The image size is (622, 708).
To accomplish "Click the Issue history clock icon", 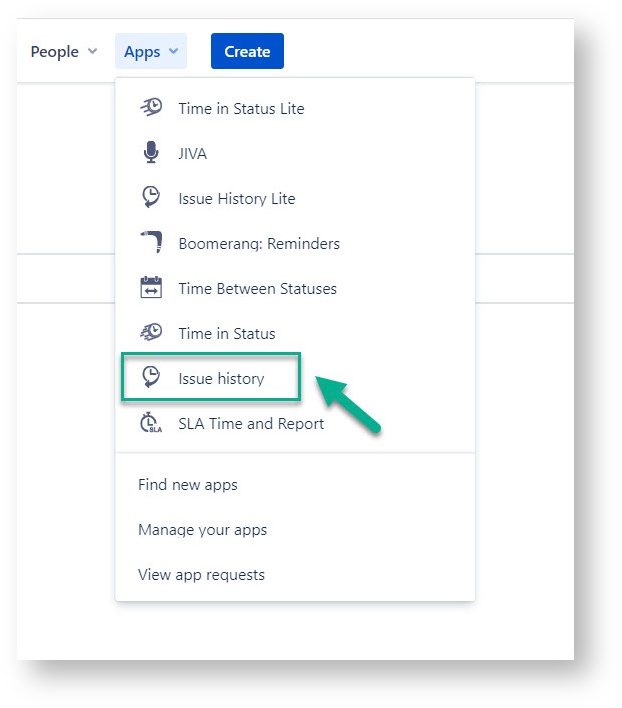I will click(x=151, y=377).
